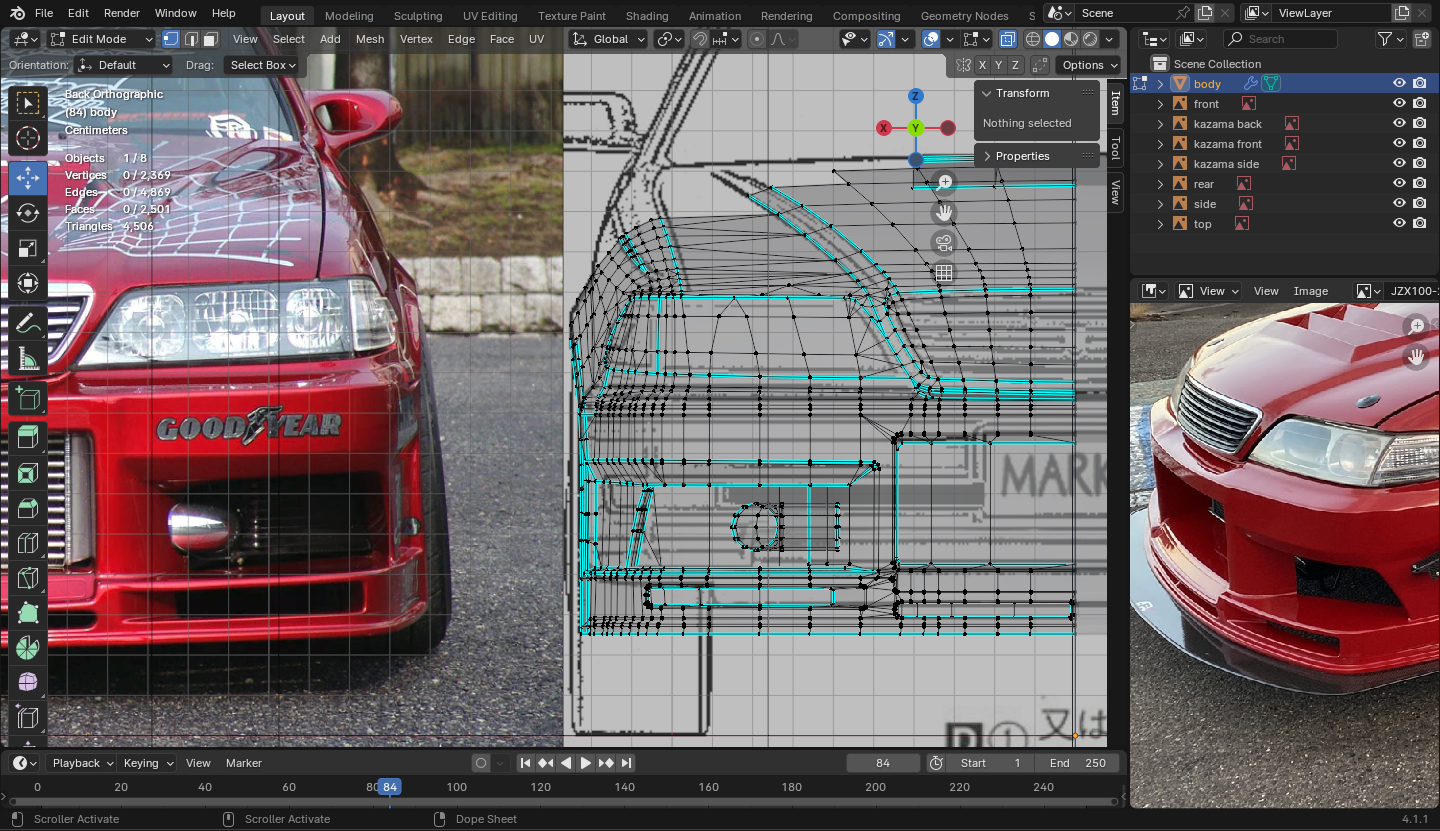Switch orthographic/perspective with grid icon

click(x=944, y=272)
